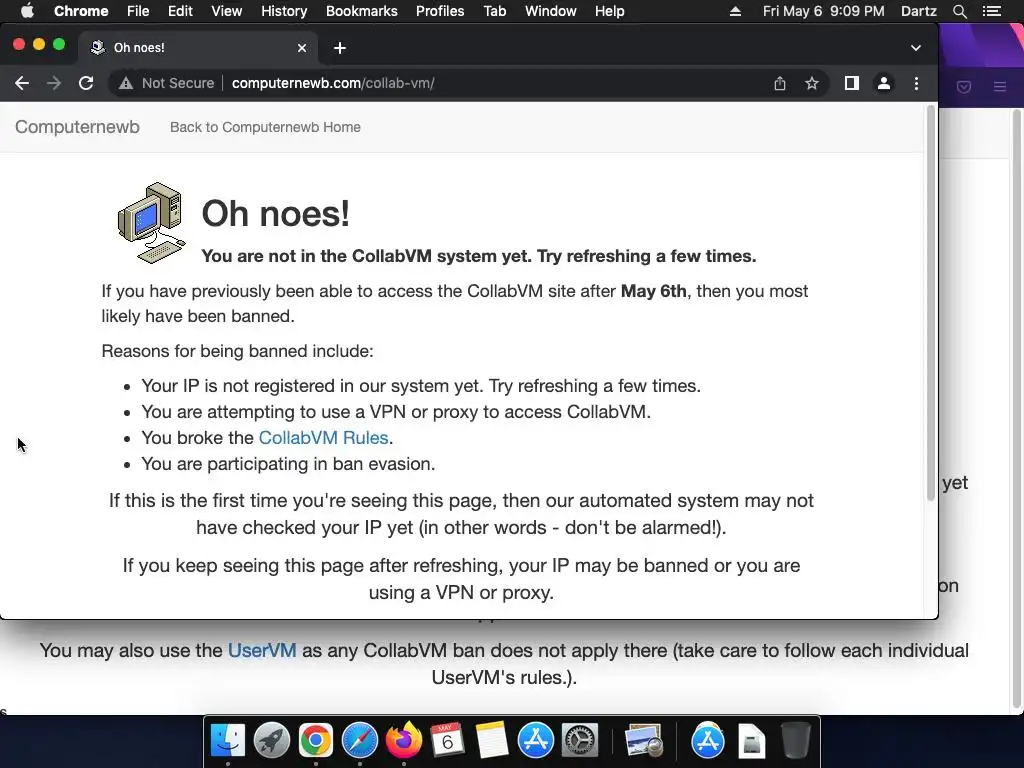Click the date and time in menu bar
This screenshot has width=1024, height=768.
click(824, 11)
